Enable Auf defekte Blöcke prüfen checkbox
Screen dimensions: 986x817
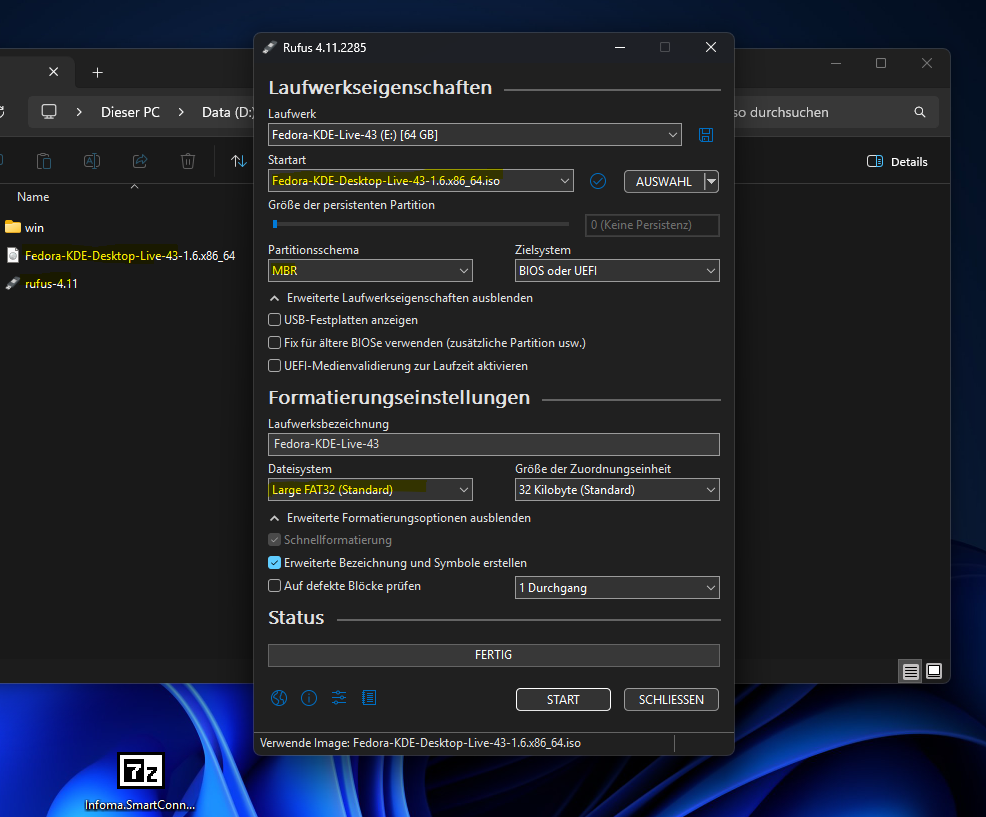[275, 586]
